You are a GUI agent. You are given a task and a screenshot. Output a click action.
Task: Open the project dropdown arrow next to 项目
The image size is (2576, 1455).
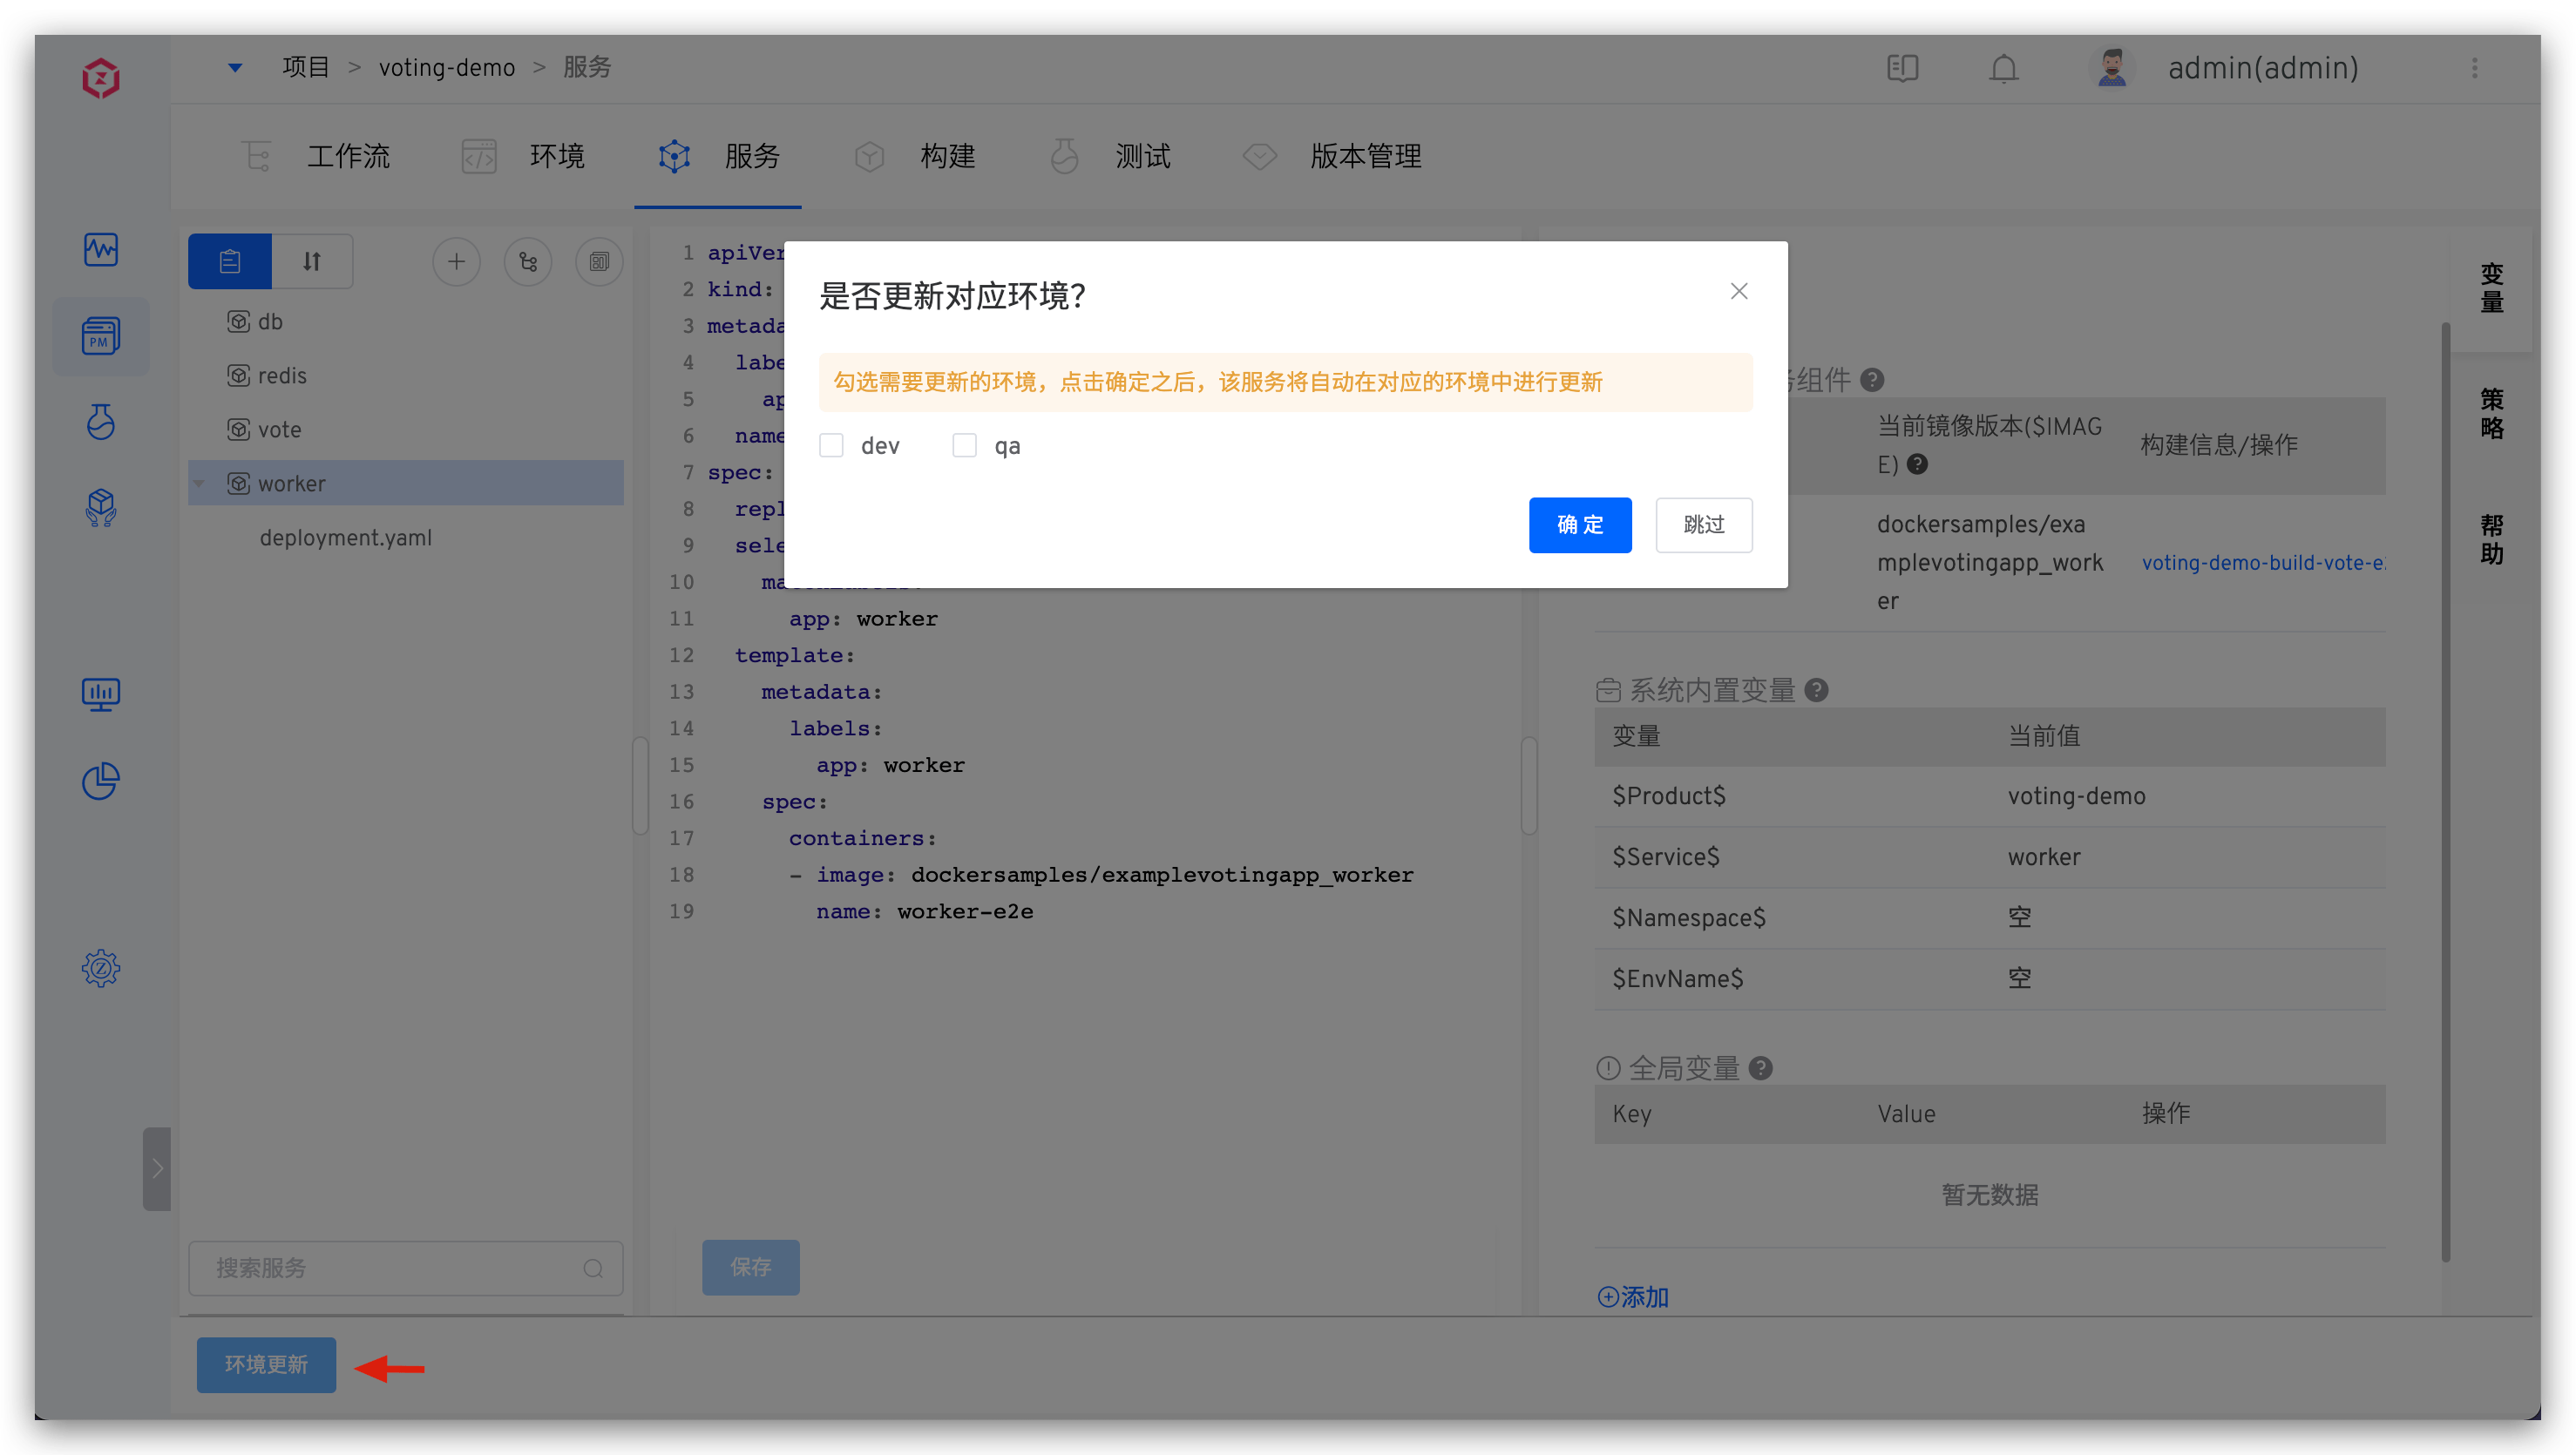[x=234, y=67]
